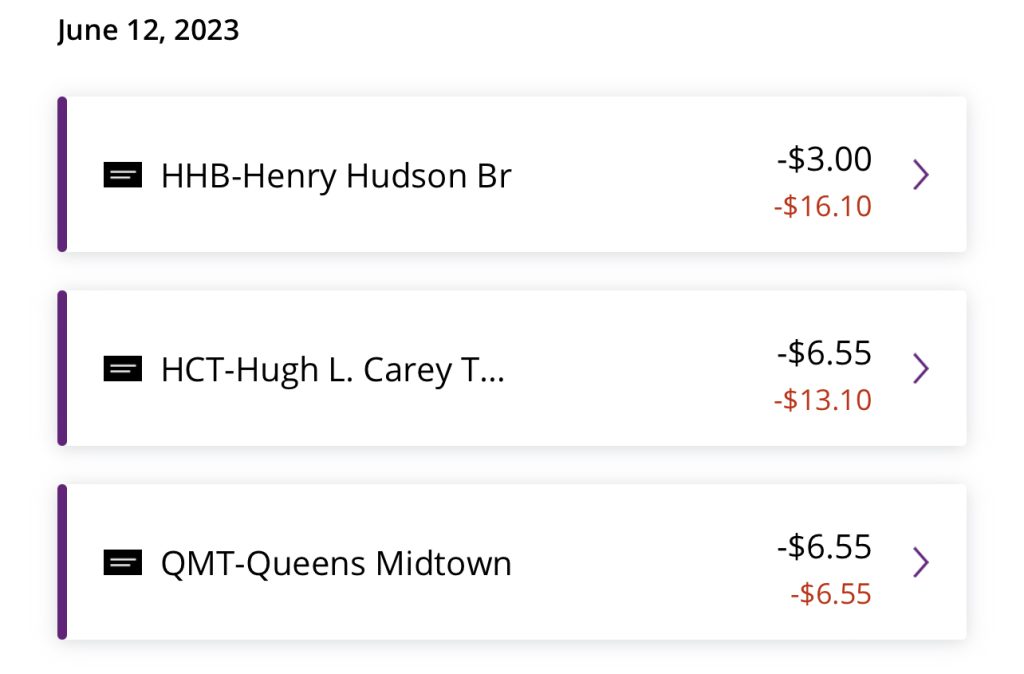Screen dimensions: 1024x674
Task: Expand the Queens Midtown transaction chevron
Action: (921, 562)
